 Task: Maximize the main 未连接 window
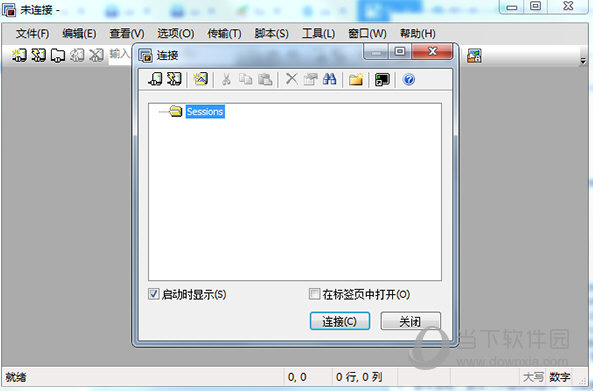[x=535, y=6]
